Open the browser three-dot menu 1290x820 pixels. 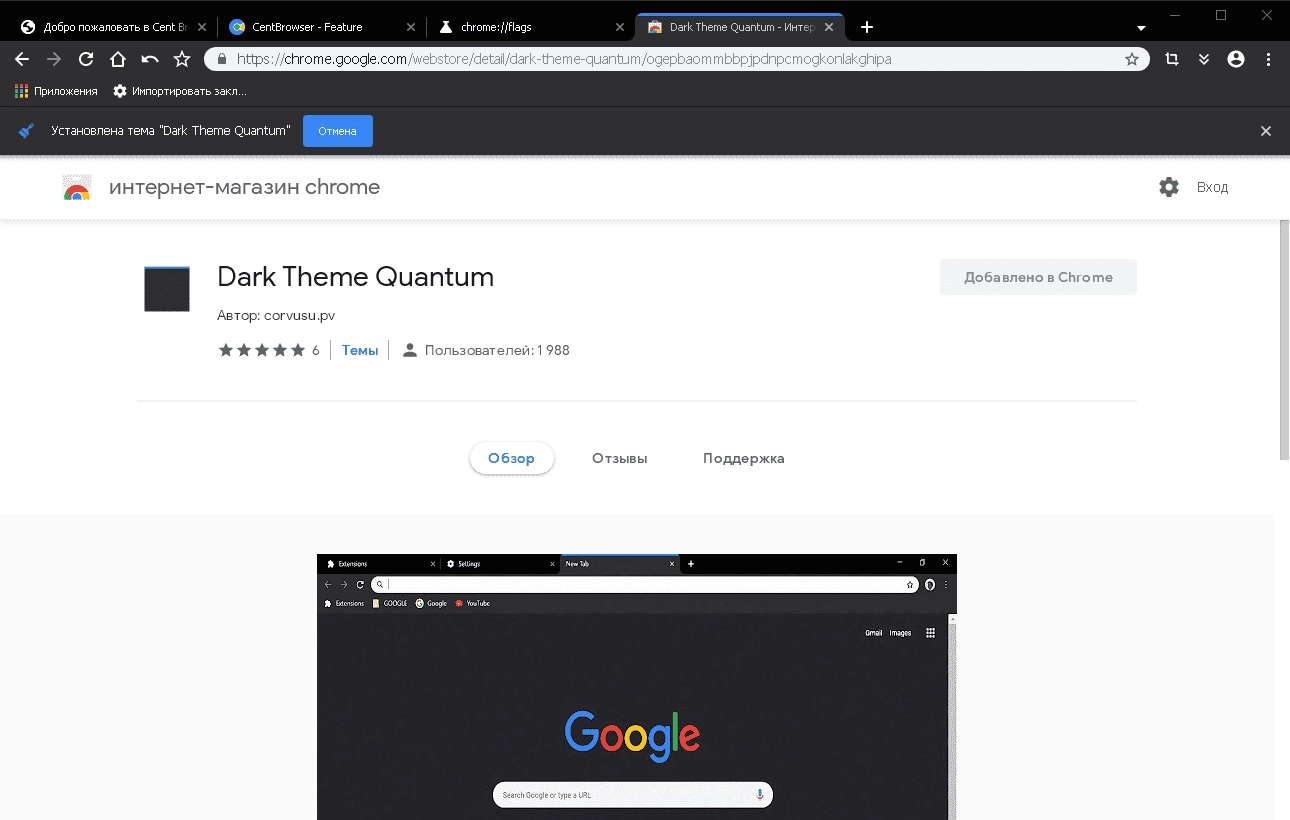(x=1267, y=59)
